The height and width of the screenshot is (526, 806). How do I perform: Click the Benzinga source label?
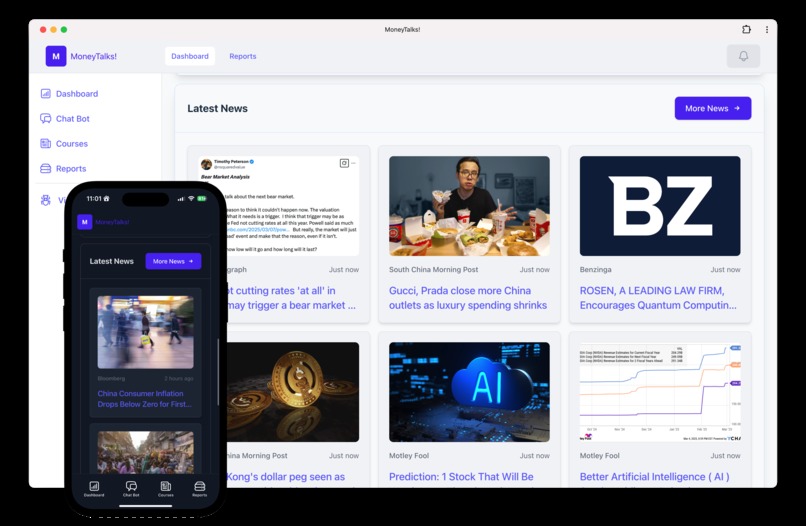pyautogui.click(x=595, y=269)
